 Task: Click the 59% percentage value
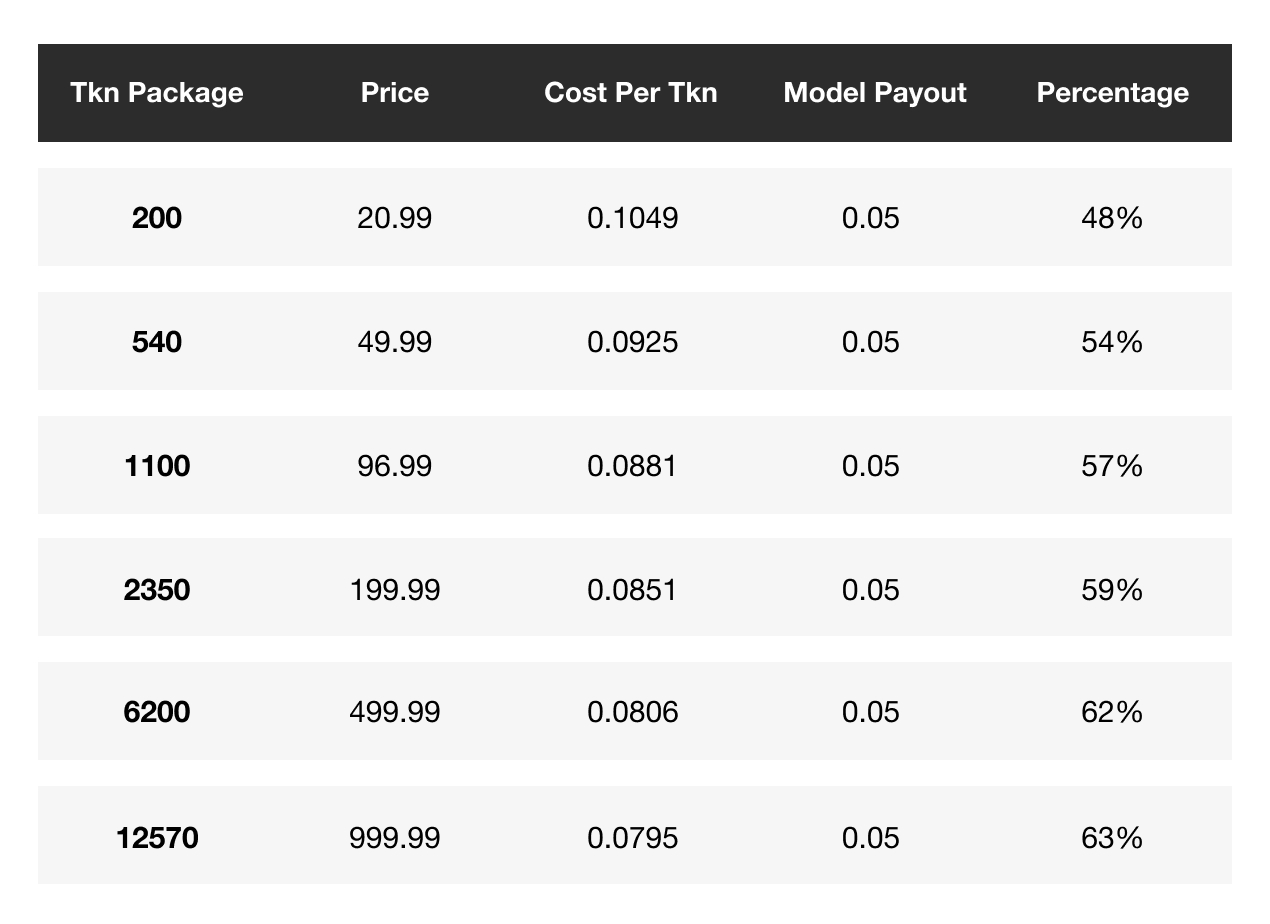1112,590
